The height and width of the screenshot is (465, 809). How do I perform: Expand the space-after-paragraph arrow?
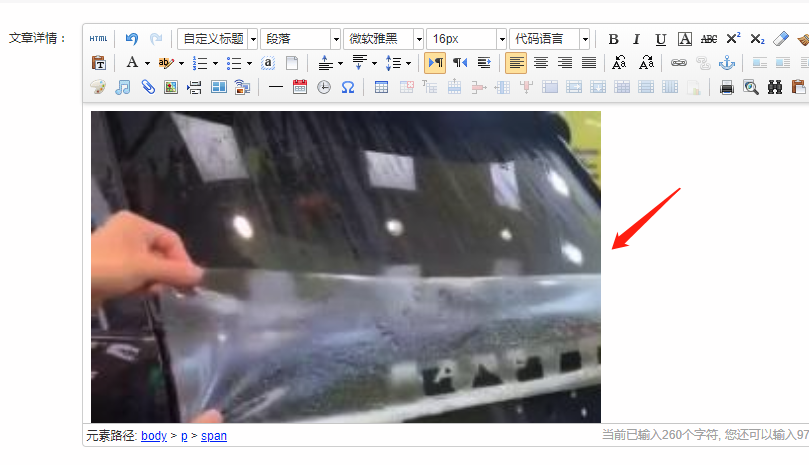click(x=374, y=63)
